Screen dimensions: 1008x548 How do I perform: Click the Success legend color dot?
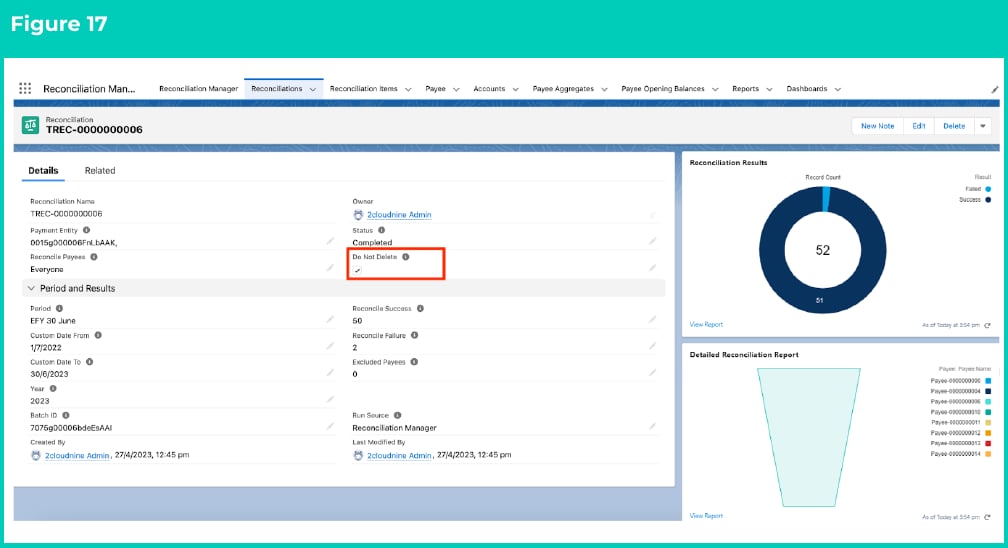click(x=988, y=200)
